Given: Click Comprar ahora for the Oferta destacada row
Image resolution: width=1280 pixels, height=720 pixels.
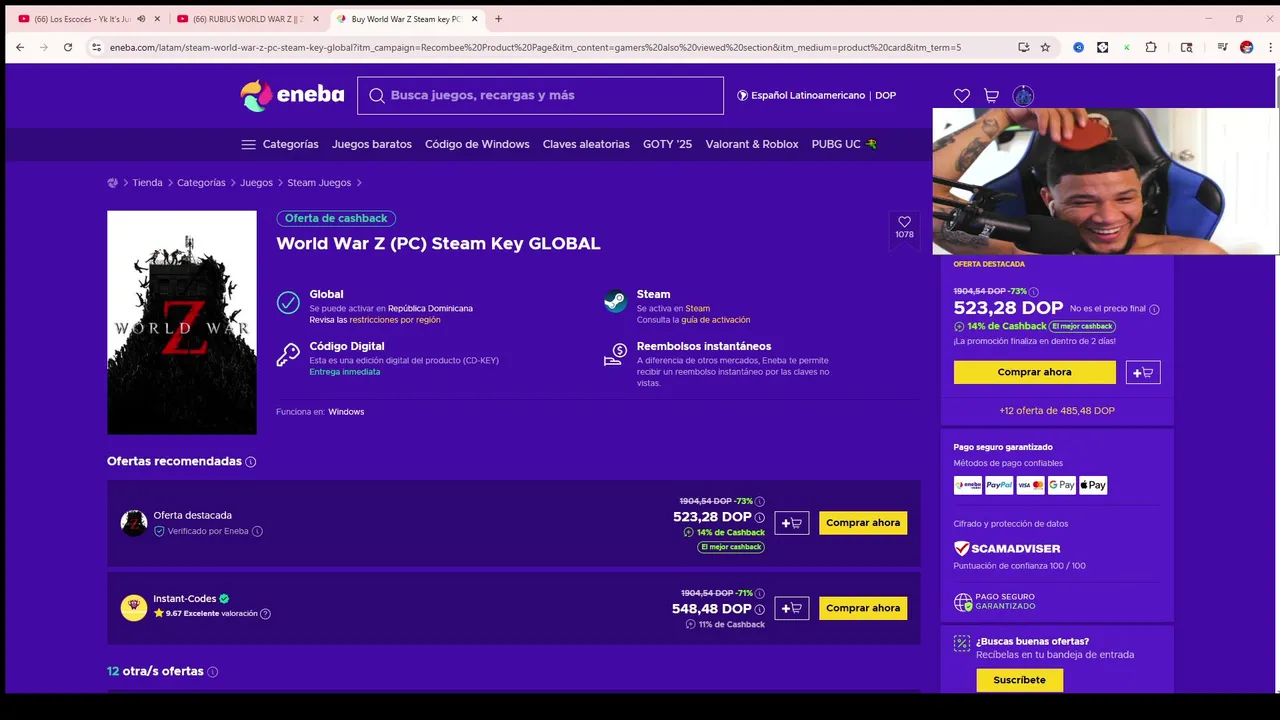Looking at the screenshot, I should click(863, 523).
